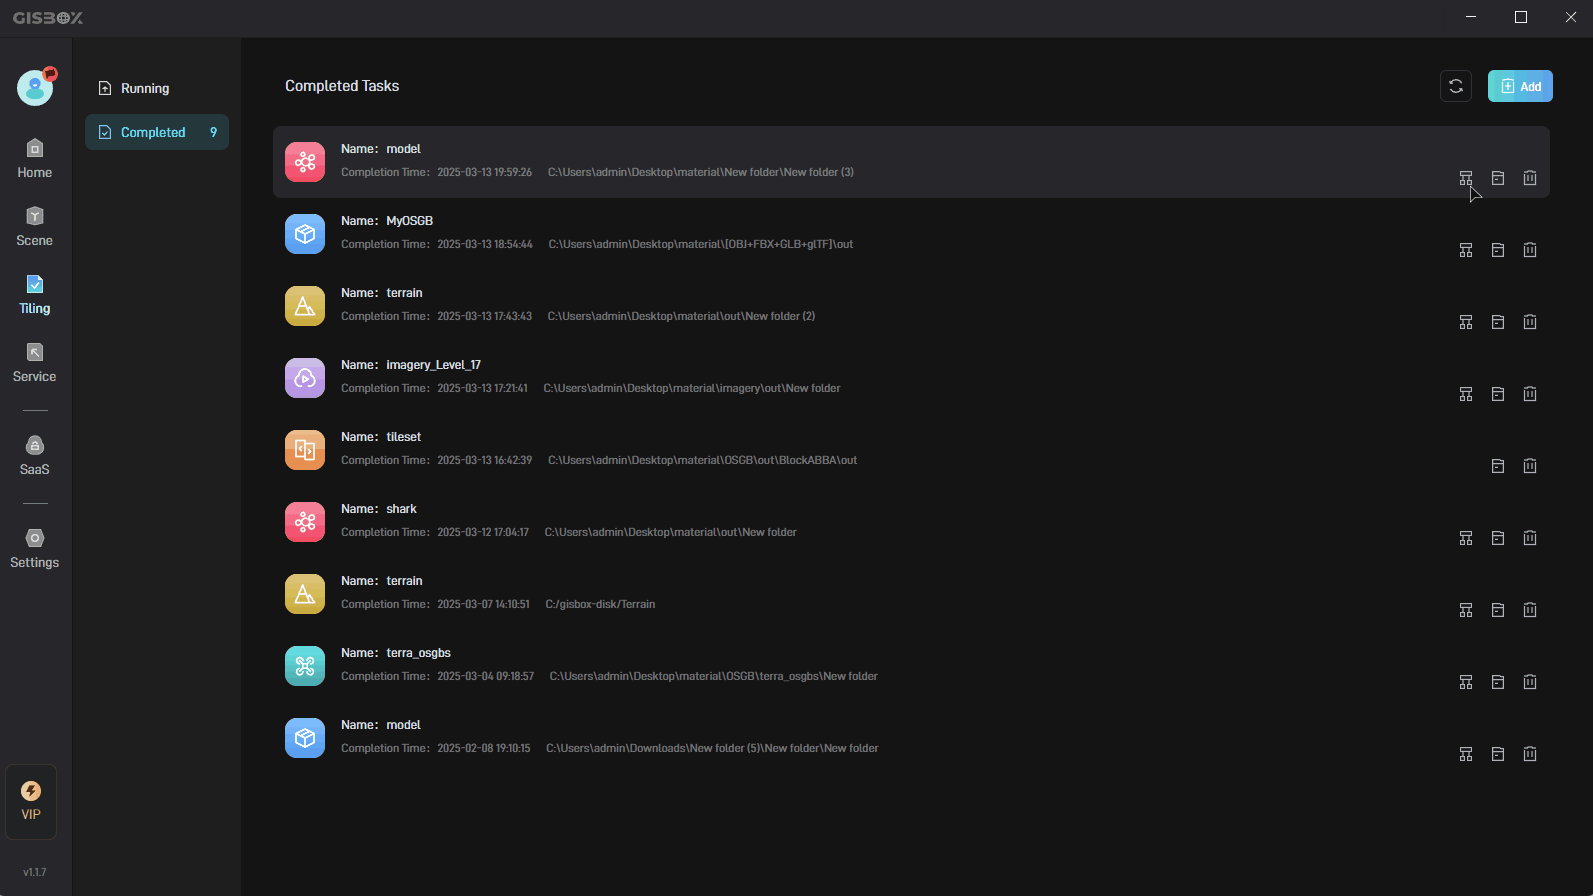Click hierarchy icon for terrain 2025-03-07 task
This screenshot has width=1593, height=896.
pos(1466,610)
